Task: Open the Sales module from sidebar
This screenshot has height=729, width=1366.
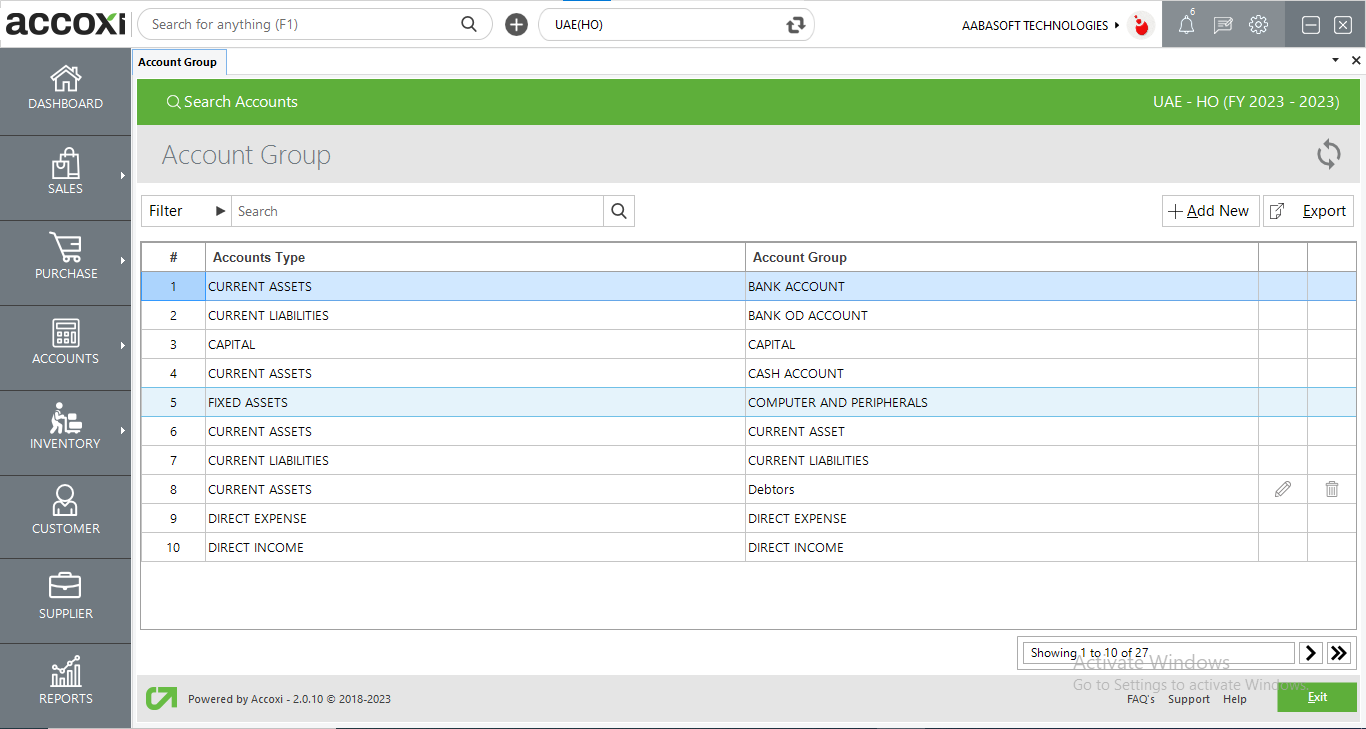Action: click(x=65, y=177)
